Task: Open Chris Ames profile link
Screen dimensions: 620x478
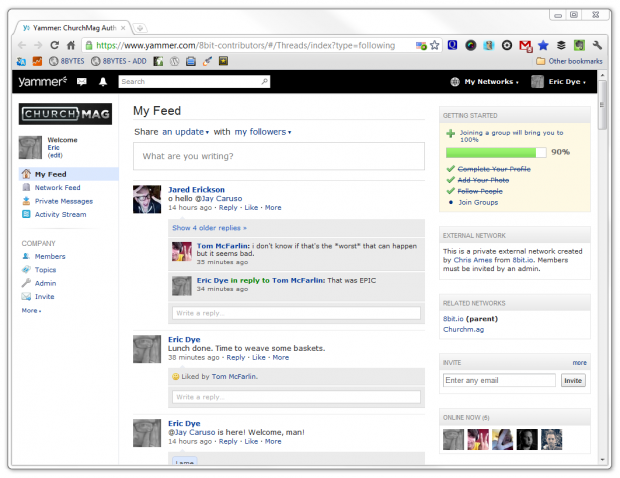Action: click(x=473, y=260)
